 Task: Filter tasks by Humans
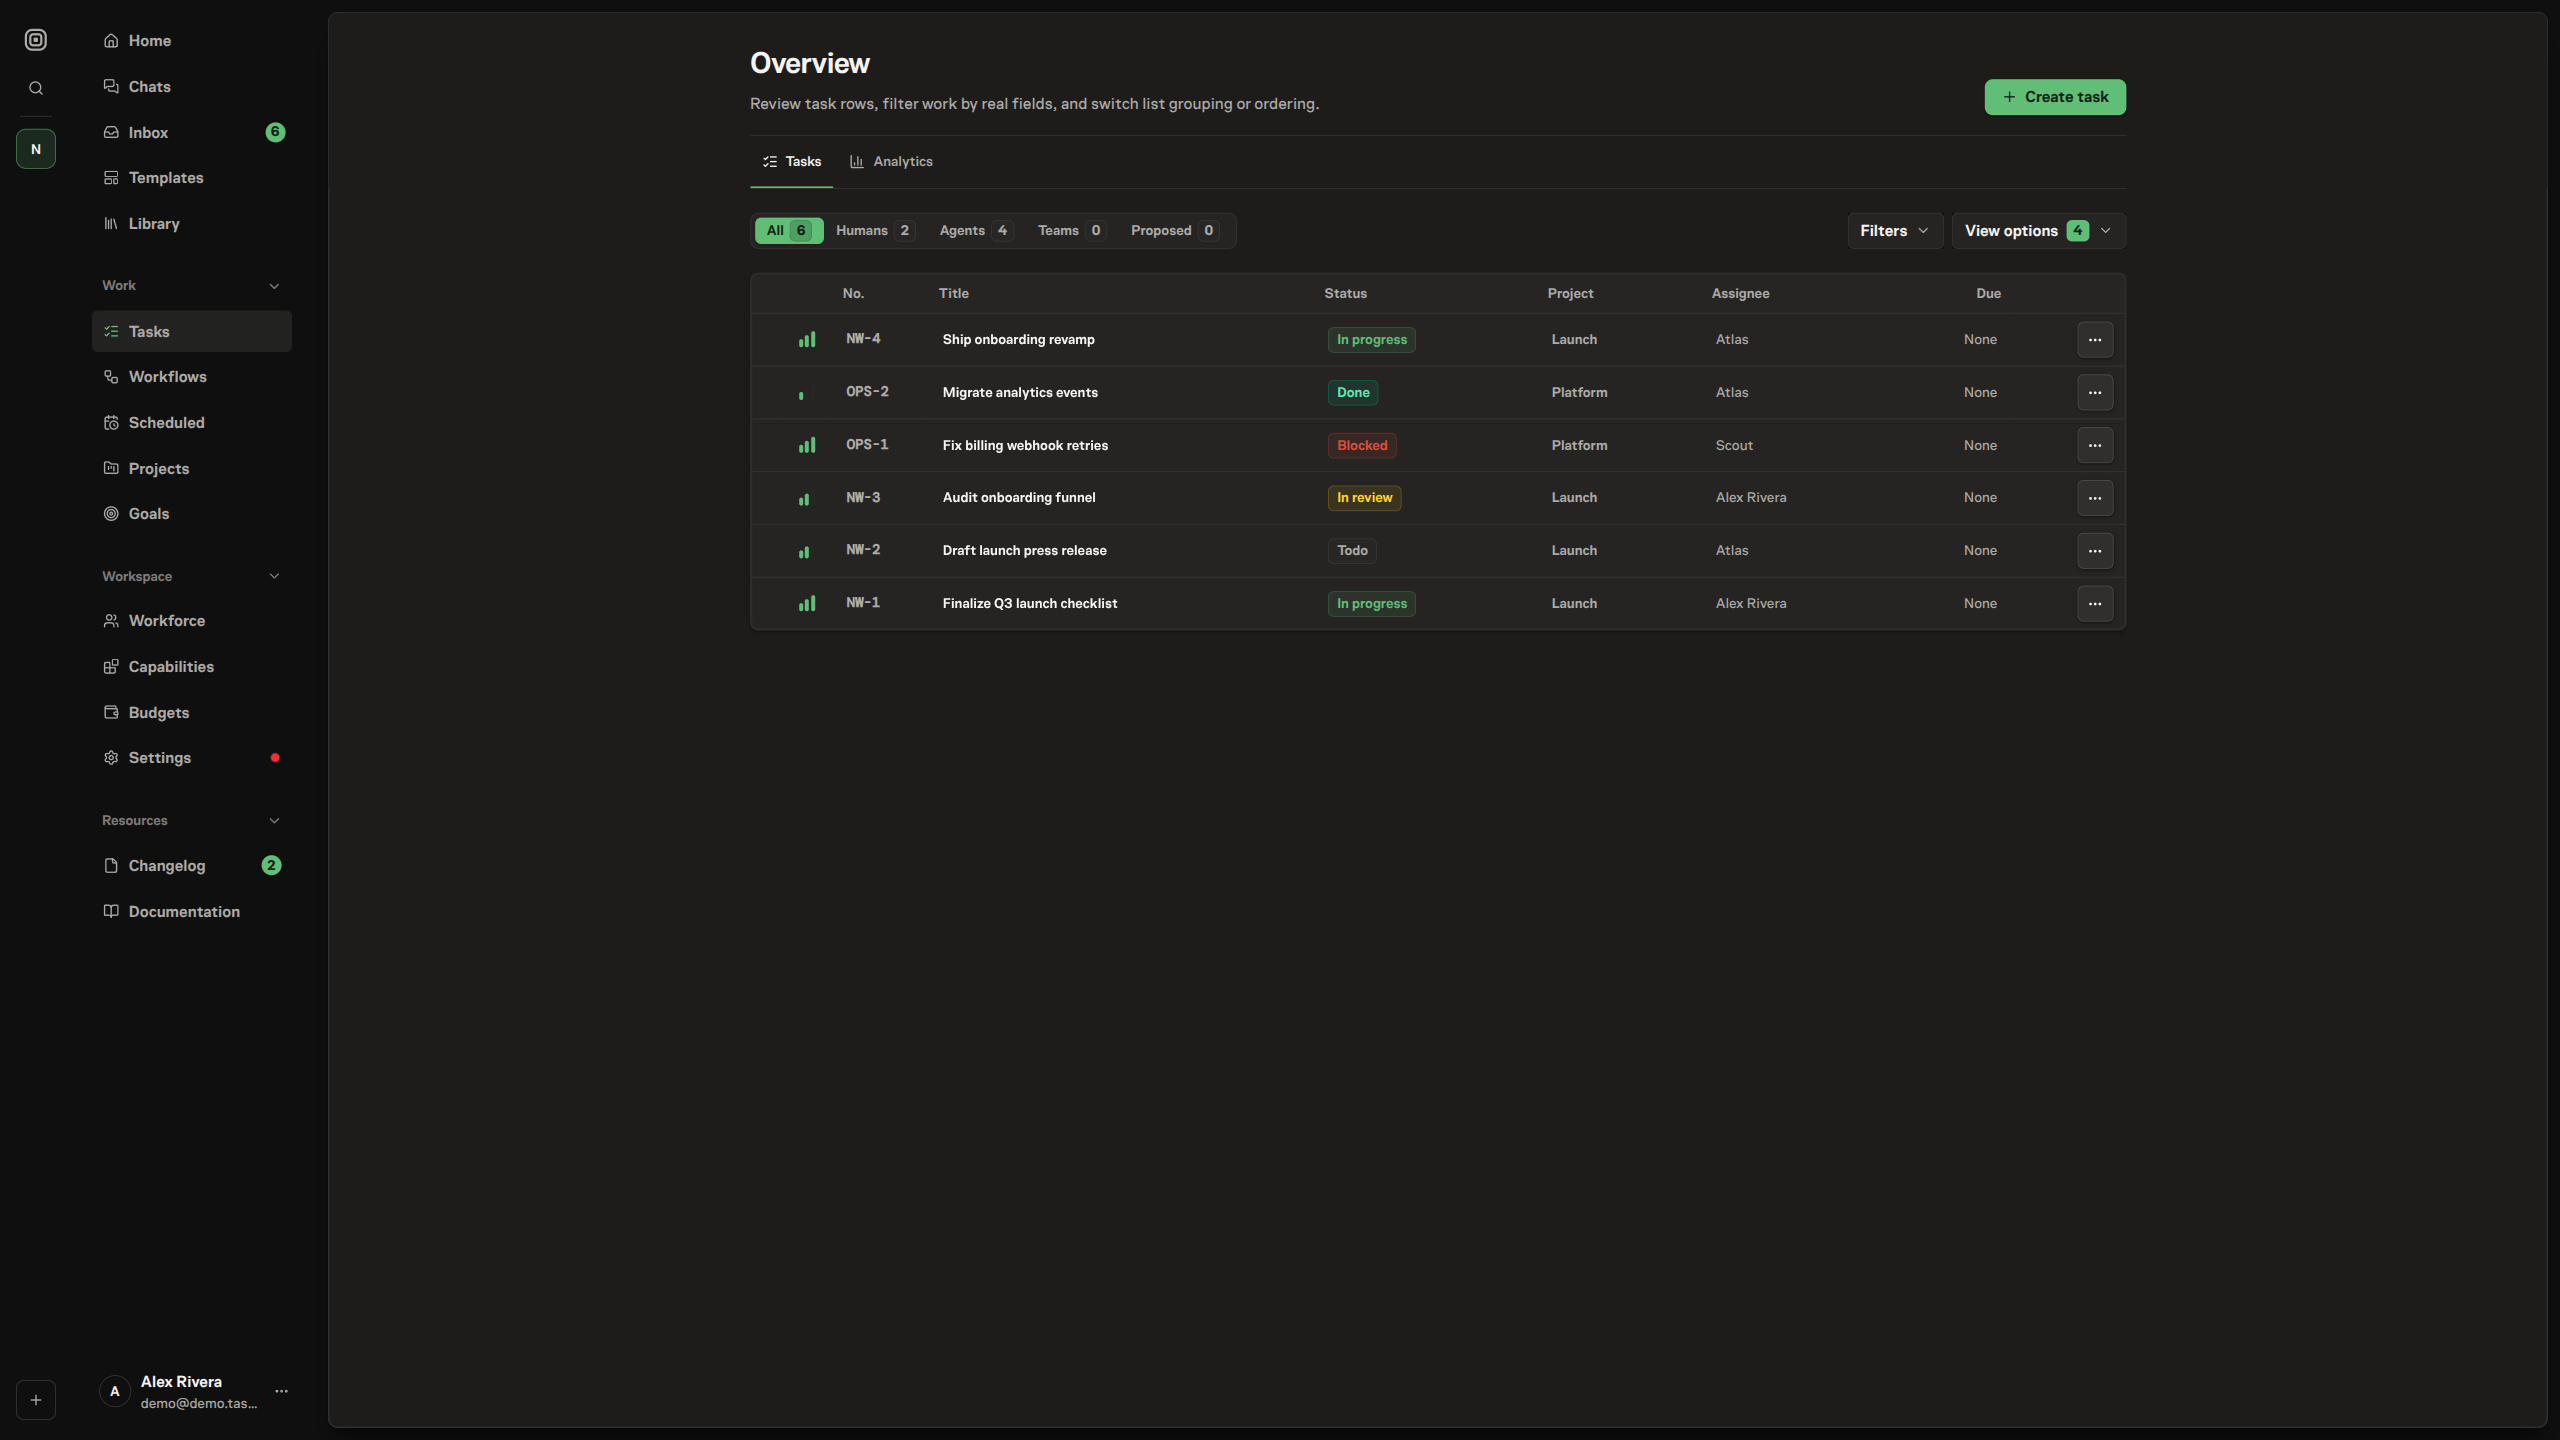pyautogui.click(x=875, y=231)
